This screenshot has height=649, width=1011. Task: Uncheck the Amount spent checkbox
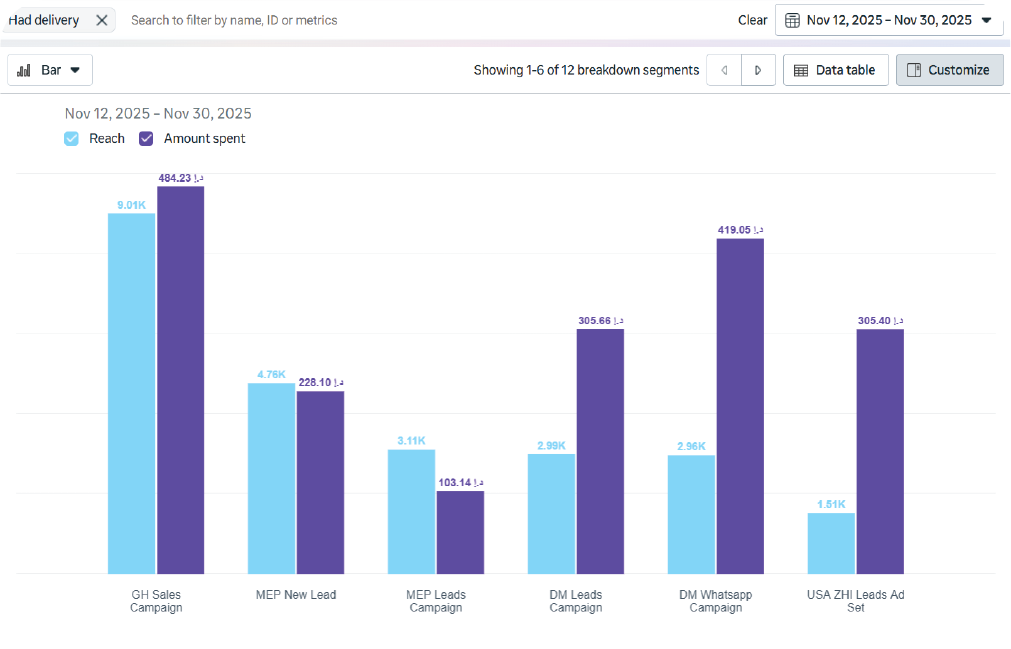click(146, 139)
